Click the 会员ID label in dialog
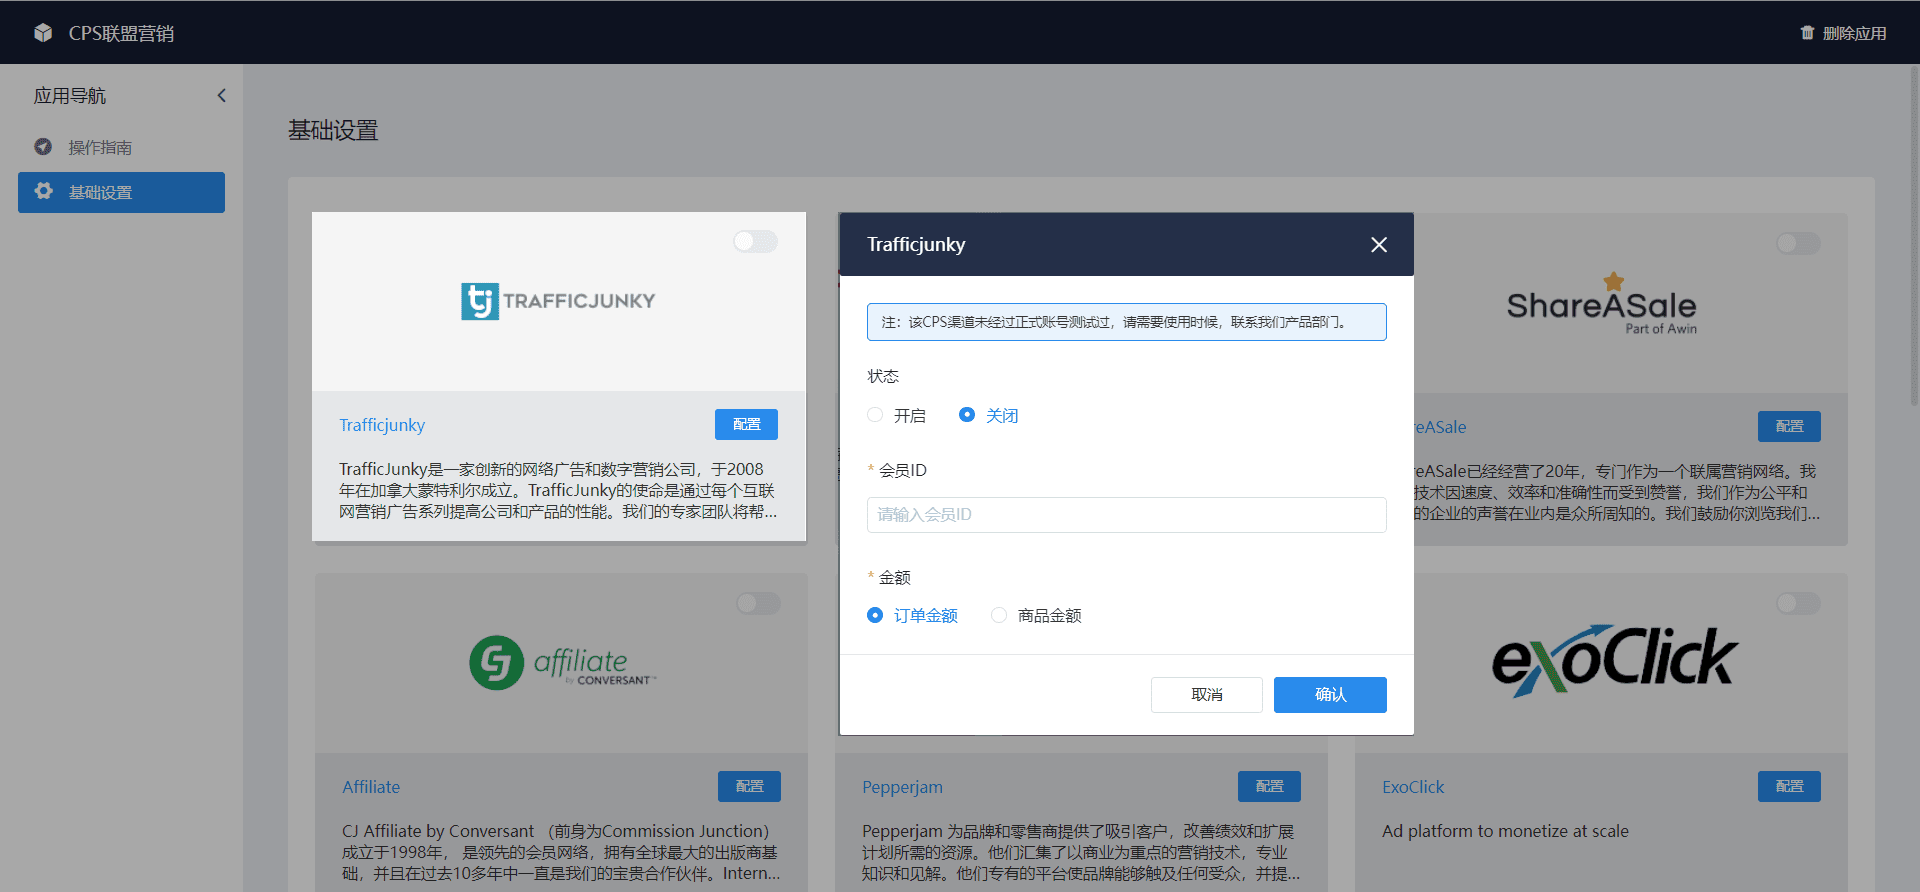This screenshot has height=892, width=1920. coord(903,470)
